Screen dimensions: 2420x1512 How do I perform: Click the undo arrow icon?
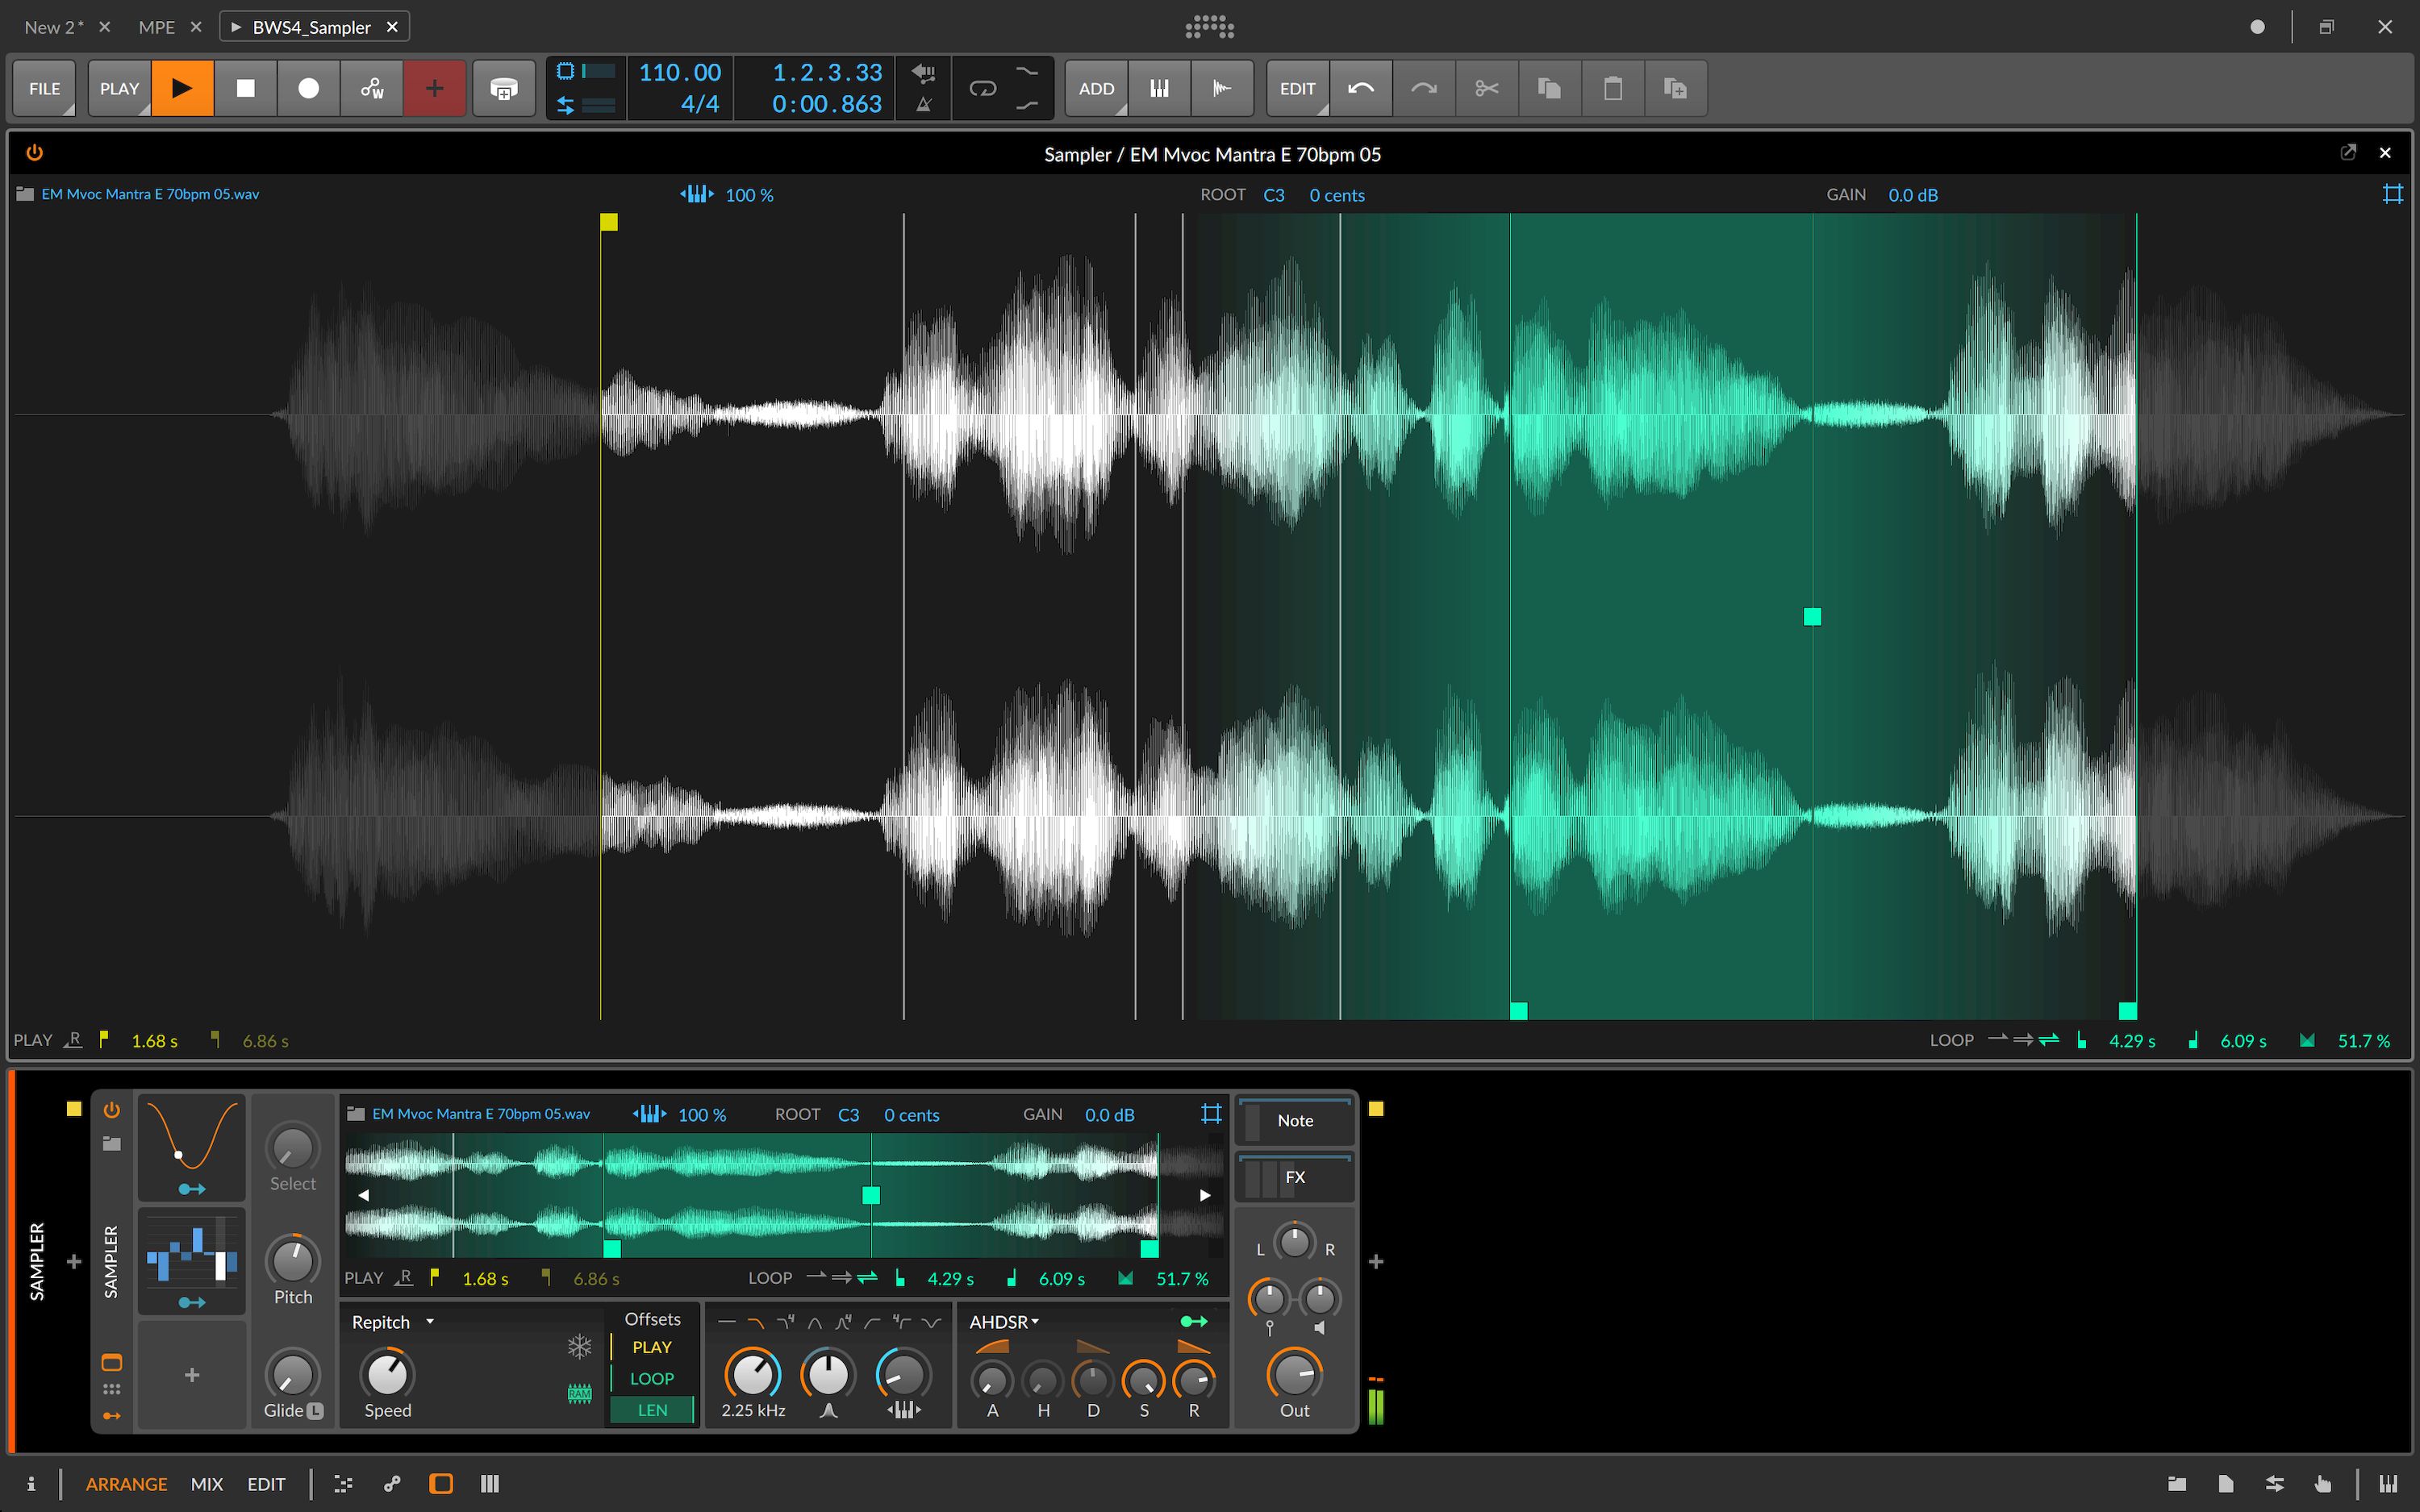pyautogui.click(x=1360, y=88)
